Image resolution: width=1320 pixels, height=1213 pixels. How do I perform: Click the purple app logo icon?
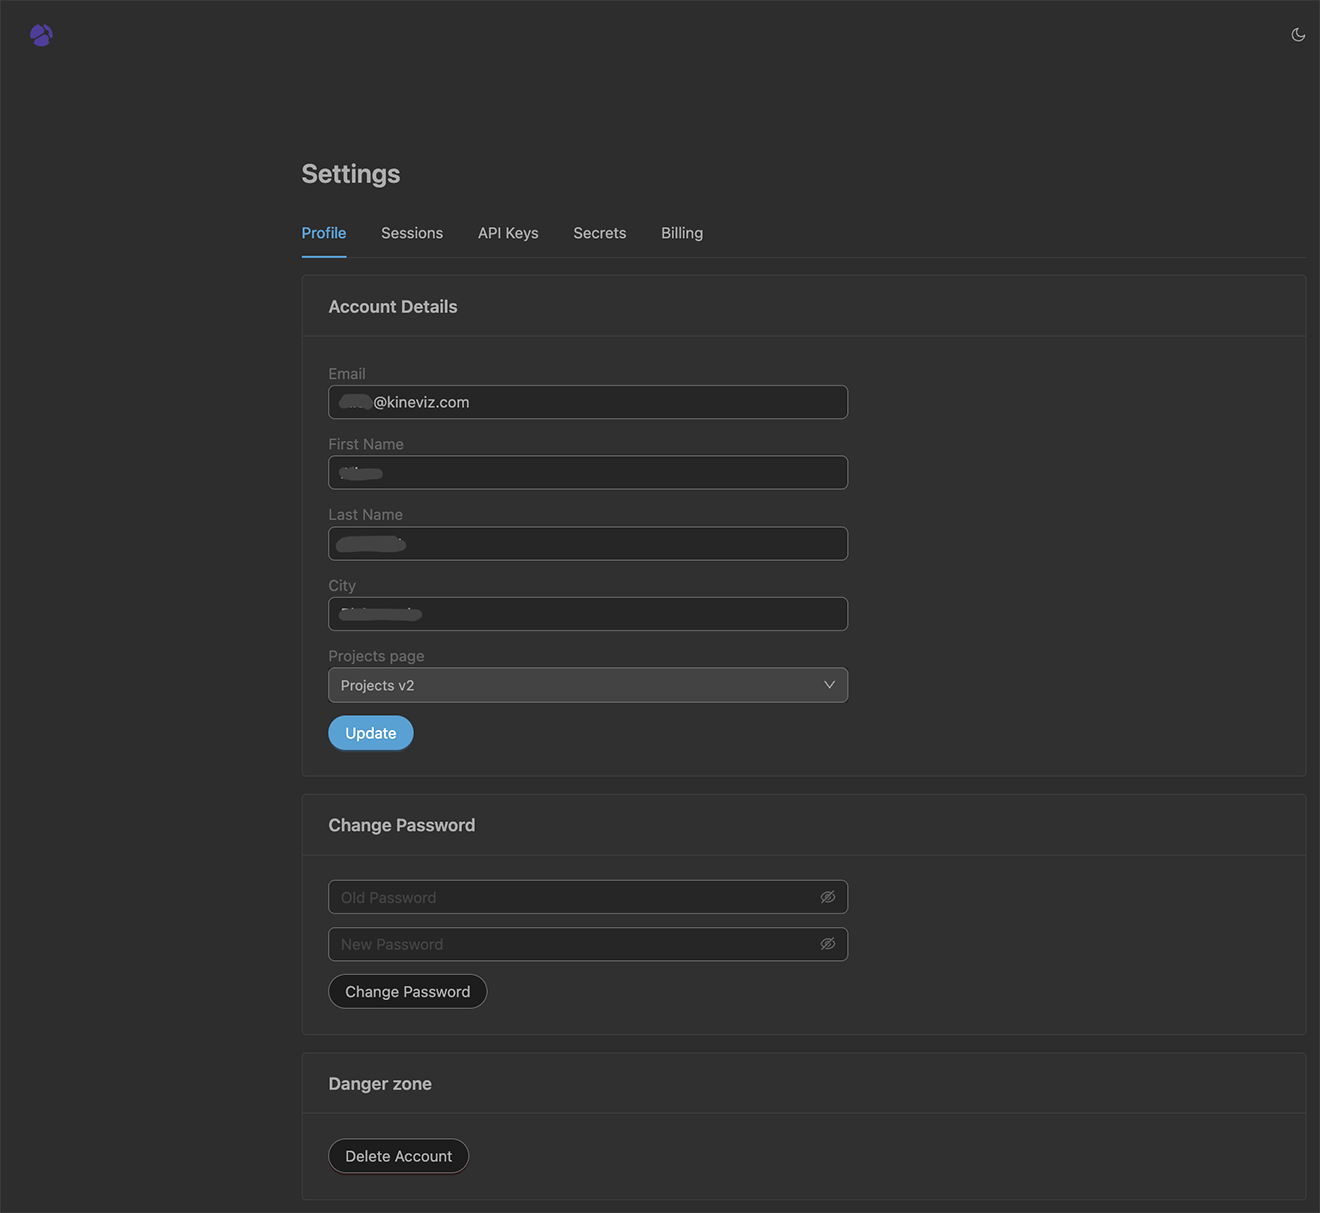click(x=41, y=35)
